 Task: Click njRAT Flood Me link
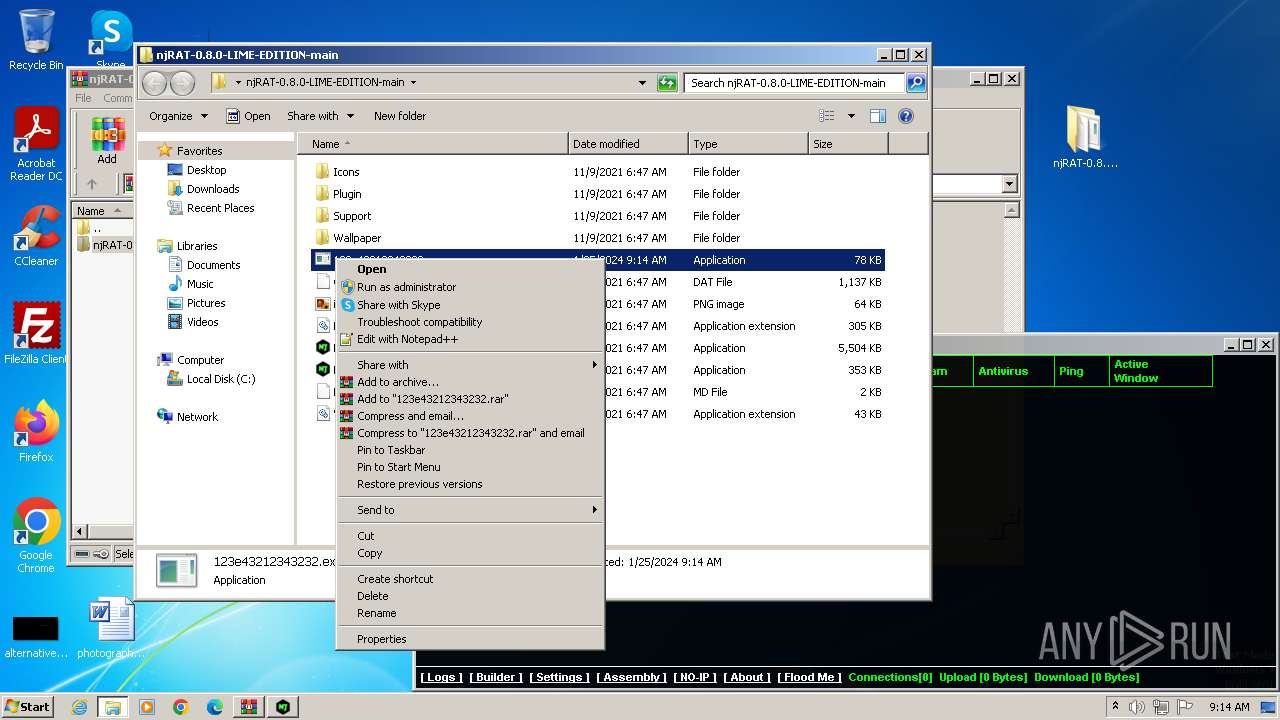click(810, 677)
